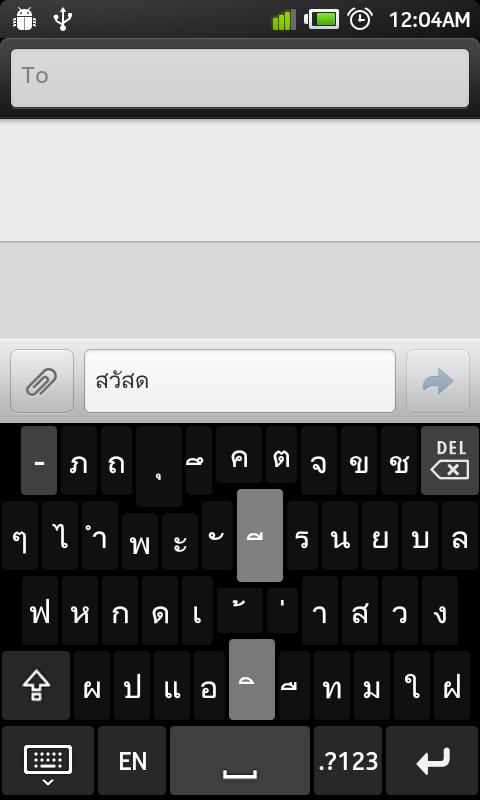Tap the space bar key
The width and height of the screenshot is (480, 800).
(240, 761)
